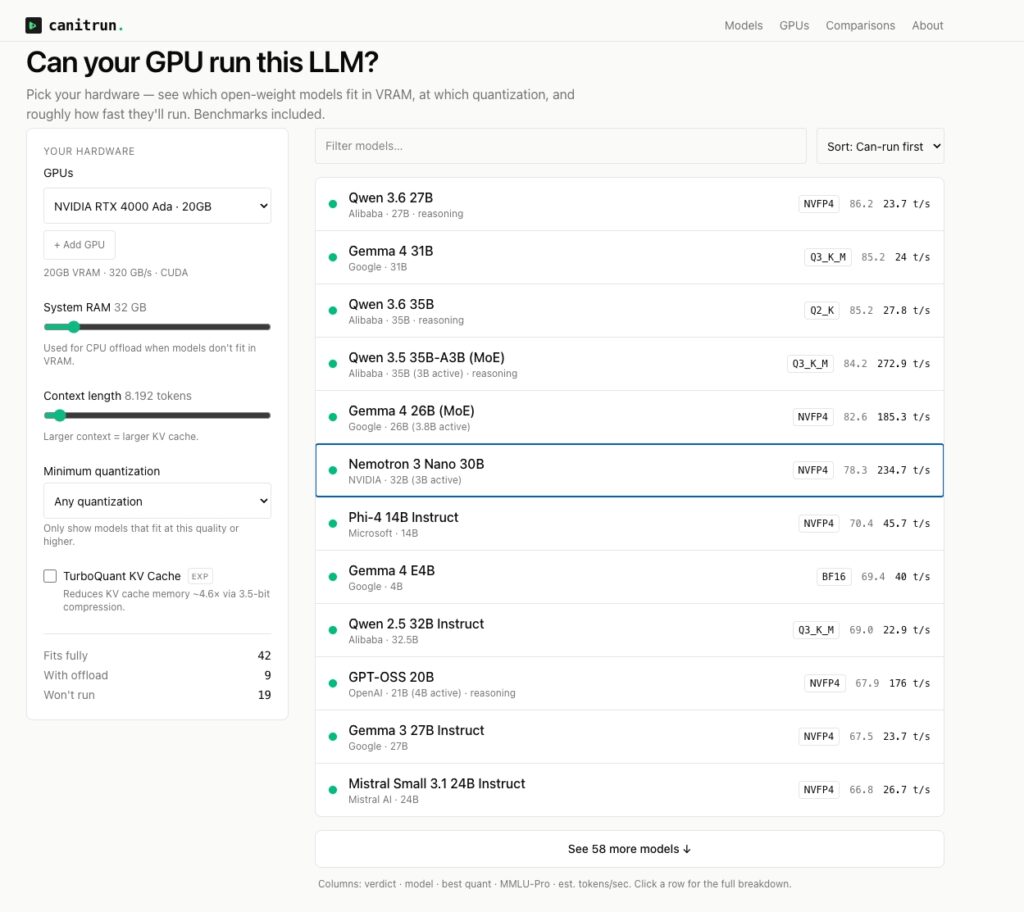Open the Qwen 3.6 27B row
Viewport: 1024px width, 912px height.
tap(630, 204)
